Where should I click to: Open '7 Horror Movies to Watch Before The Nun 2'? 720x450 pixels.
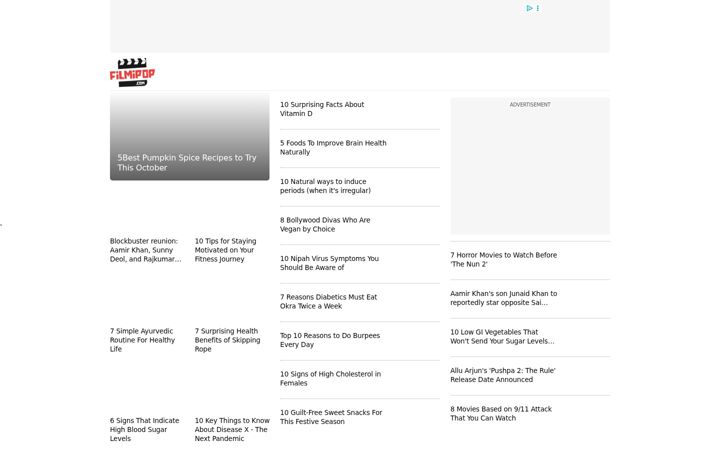503,259
